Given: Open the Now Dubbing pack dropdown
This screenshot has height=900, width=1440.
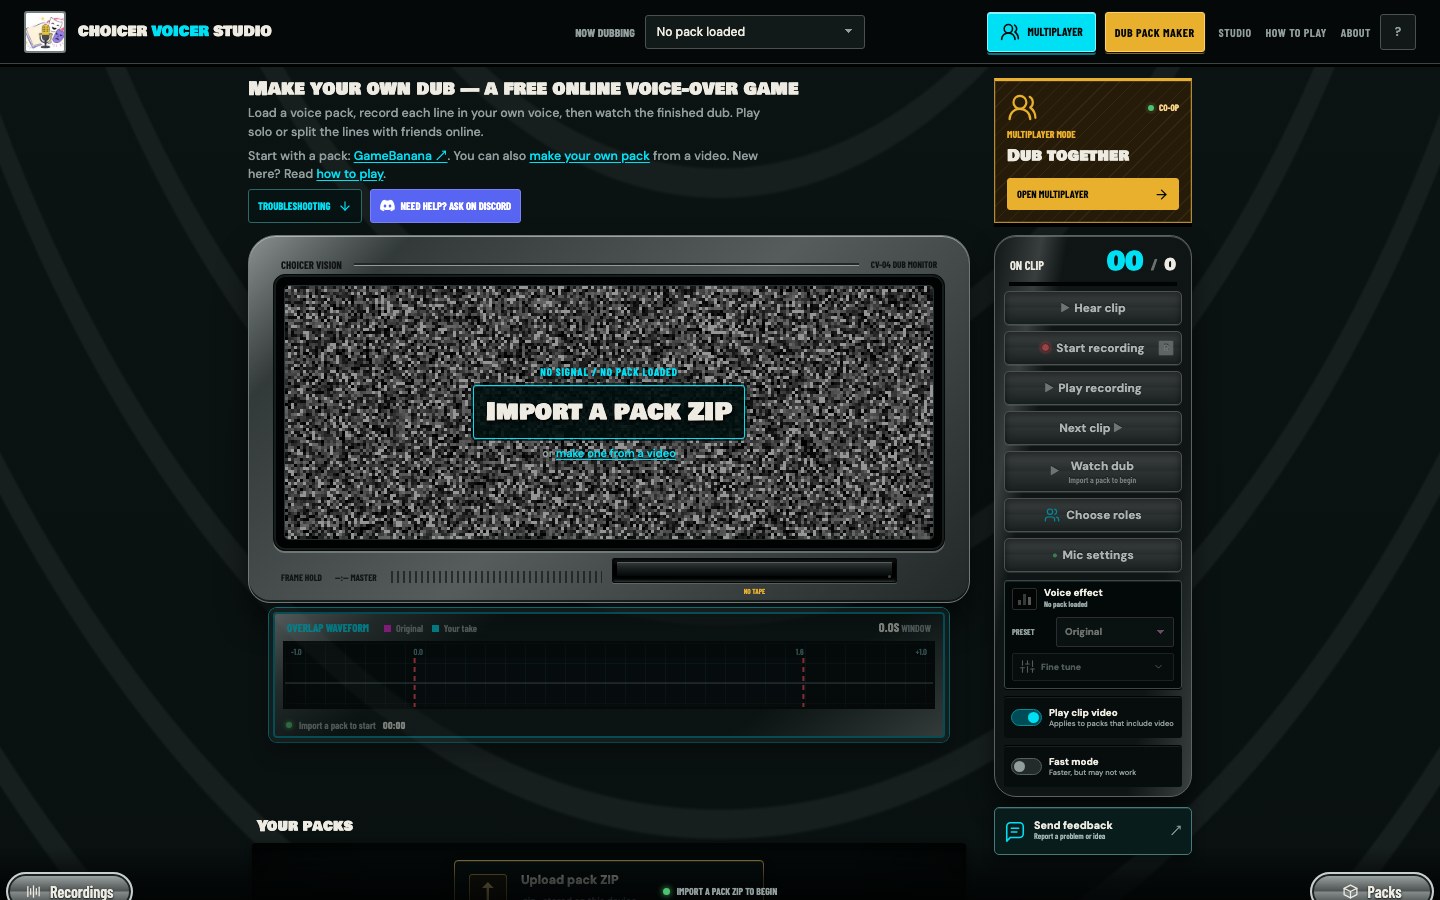Looking at the screenshot, I should 755,32.
